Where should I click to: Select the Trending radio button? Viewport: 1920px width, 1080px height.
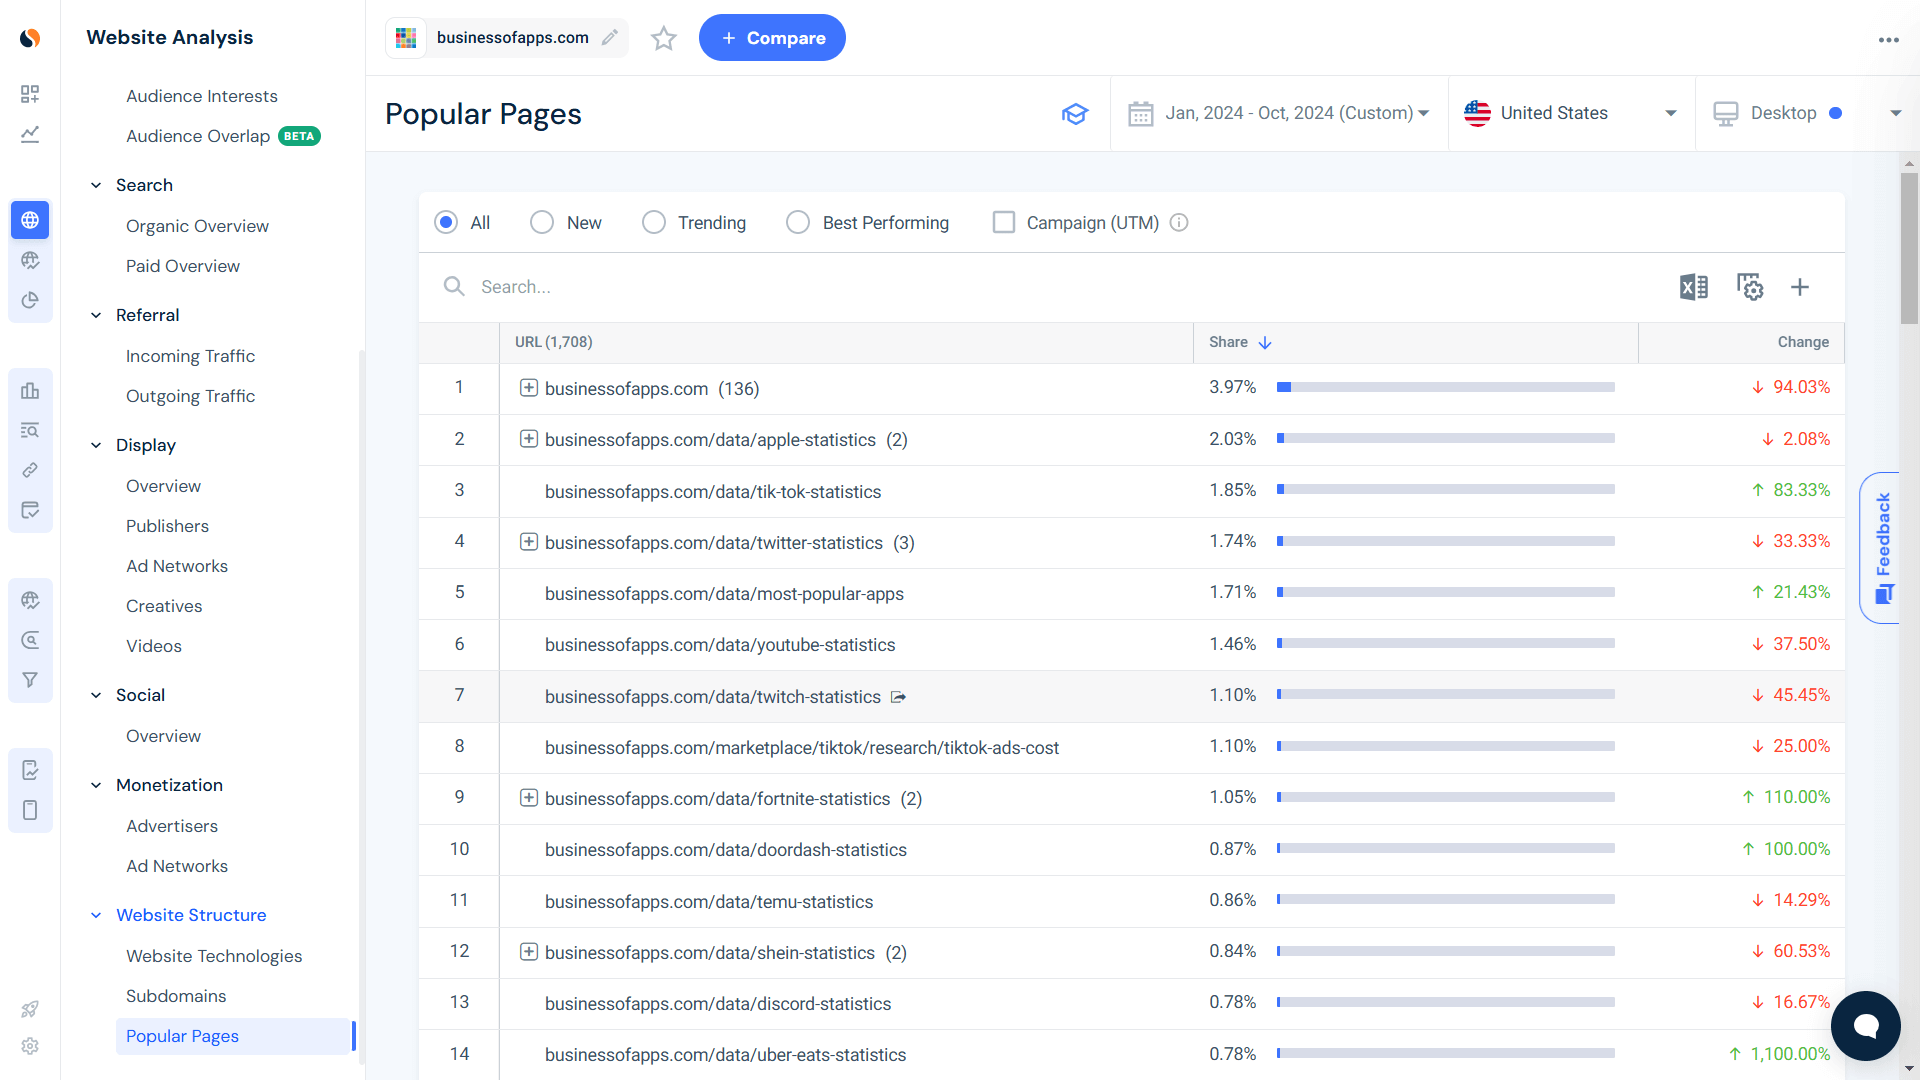pos(653,222)
